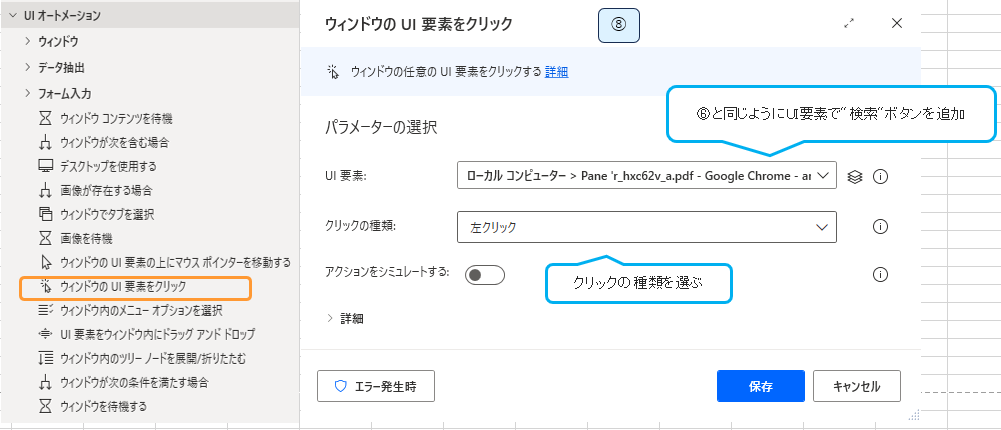Select デスクトップを使用する action
The image size is (1001, 430).
tap(108, 166)
